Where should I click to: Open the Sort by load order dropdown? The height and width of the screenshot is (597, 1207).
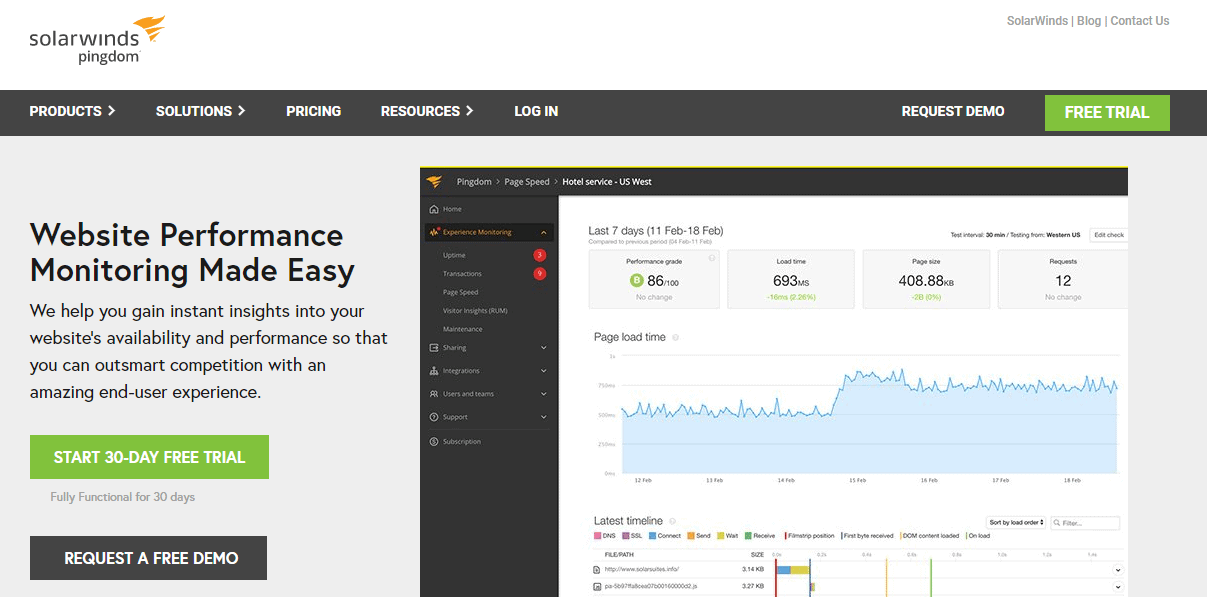pos(1017,523)
